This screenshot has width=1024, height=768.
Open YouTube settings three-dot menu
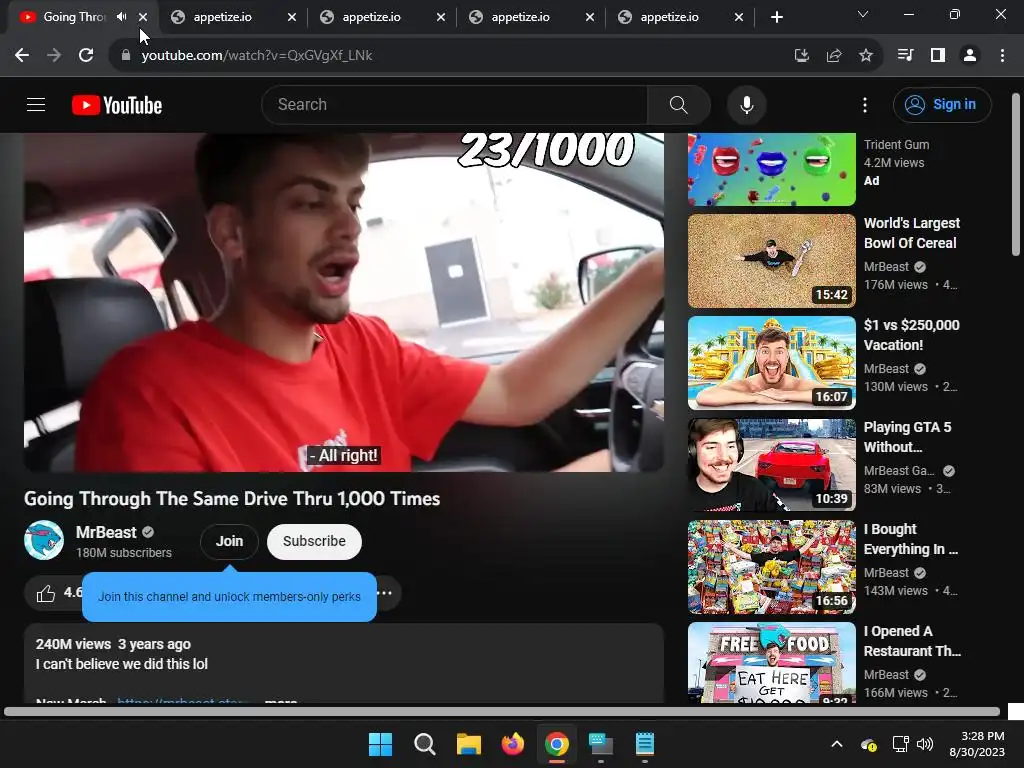click(865, 104)
